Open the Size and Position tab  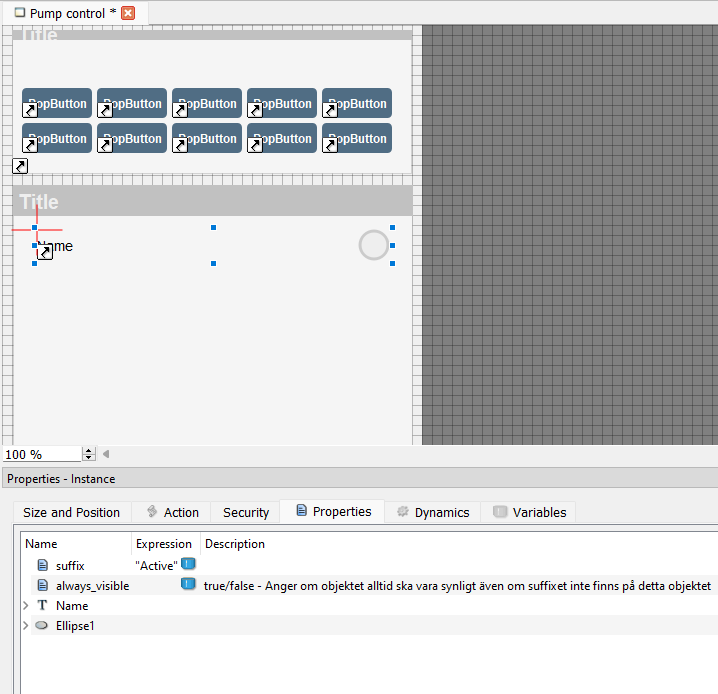pyautogui.click(x=71, y=512)
